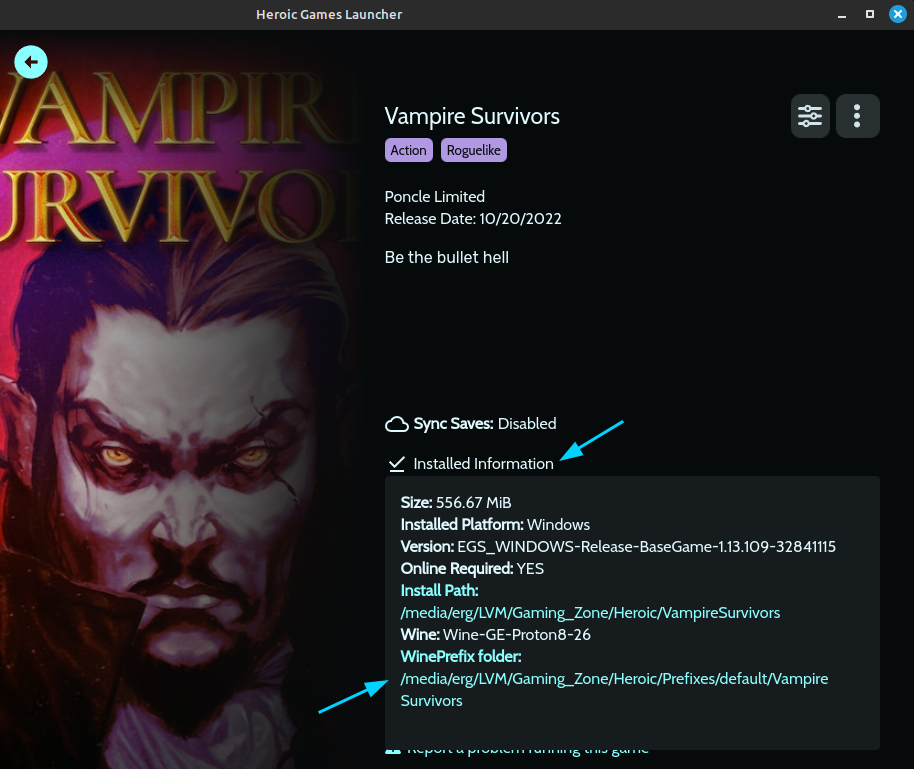This screenshot has height=769, width=914.
Task: Click the Online Required: YES entry
Action: pyautogui.click(x=472, y=568)
